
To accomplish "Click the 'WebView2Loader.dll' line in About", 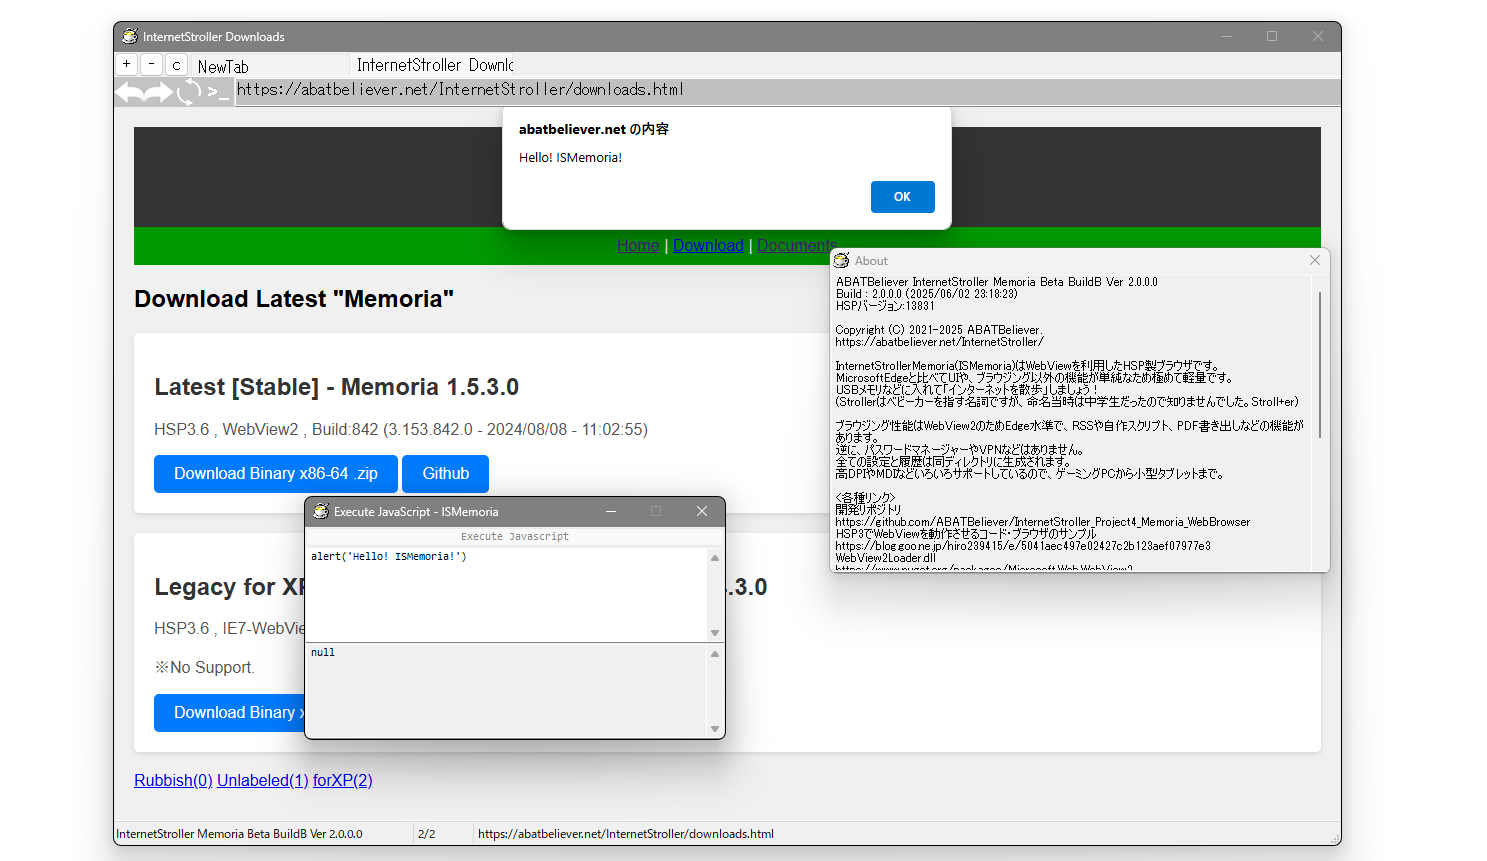I will (886, 558).
